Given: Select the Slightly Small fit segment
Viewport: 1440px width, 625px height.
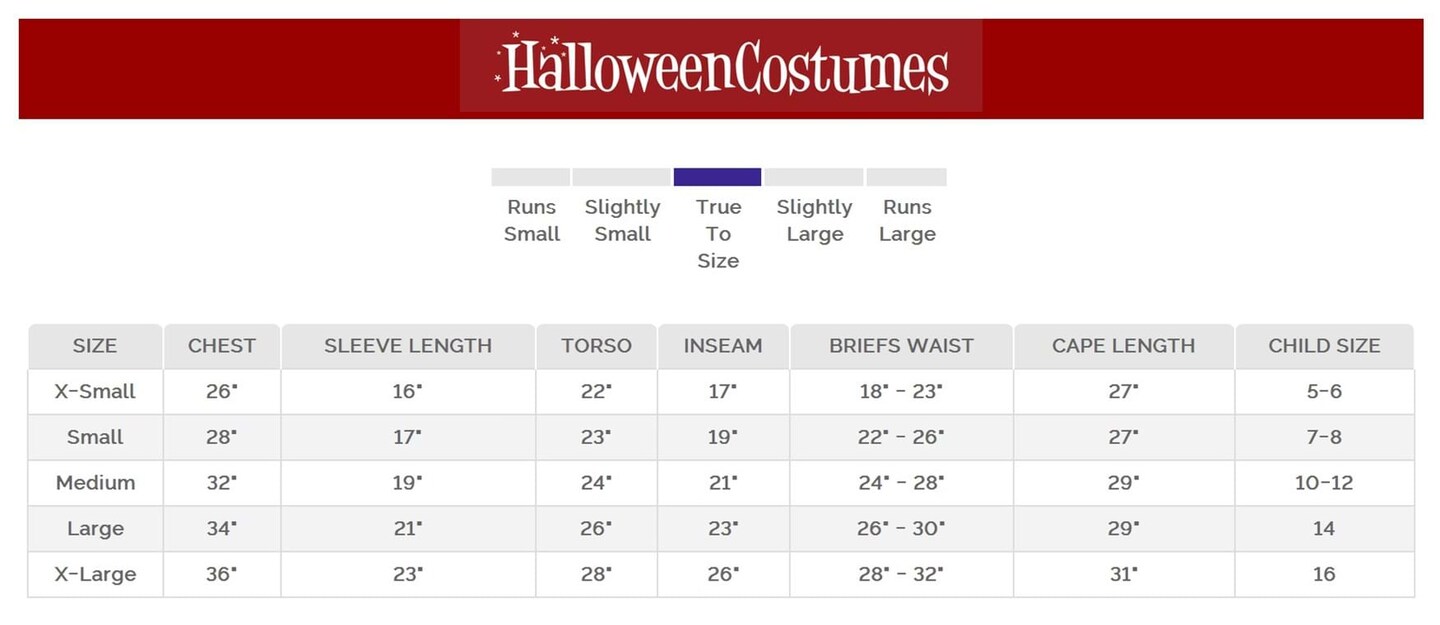Looking at the screenshot, I should (x=621, y=178).
